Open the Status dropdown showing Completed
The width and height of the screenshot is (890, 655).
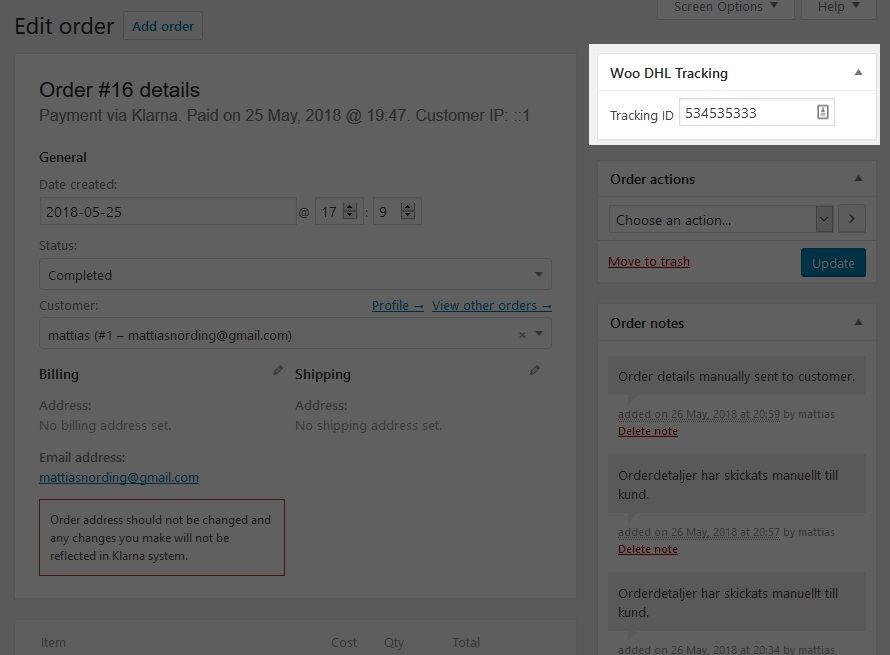point(295,275)
